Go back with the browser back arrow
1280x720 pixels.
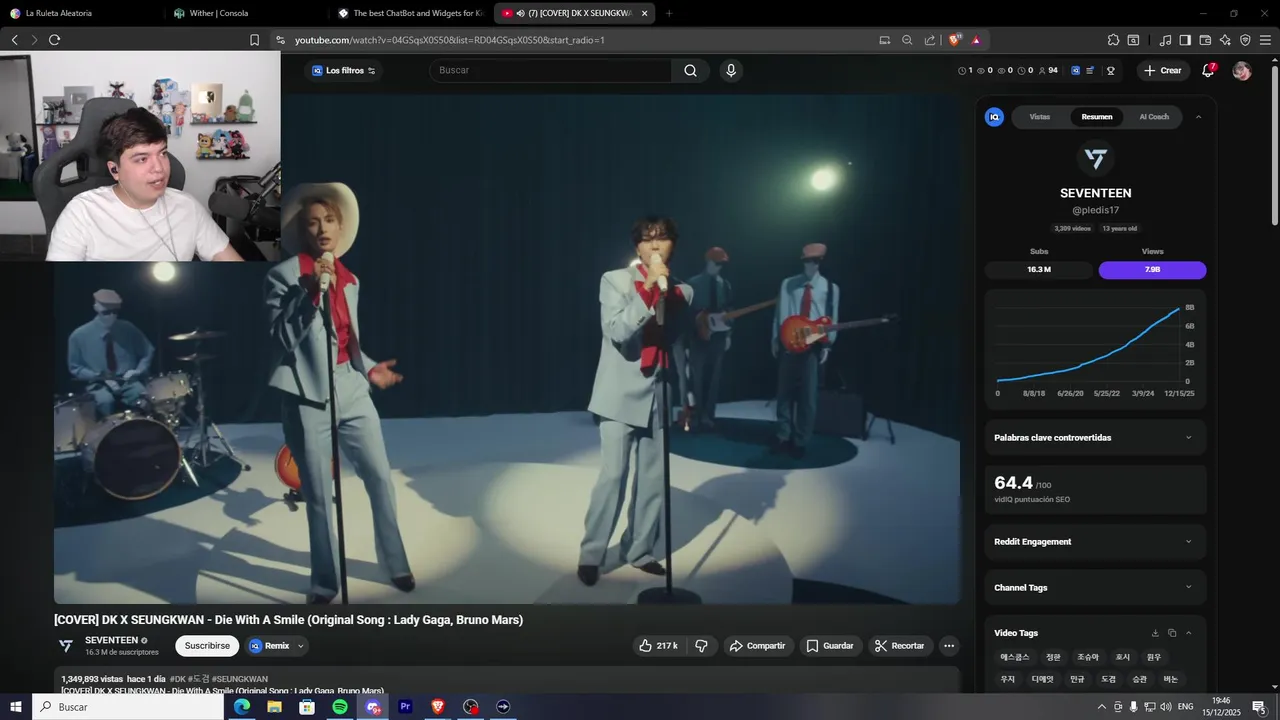click(x=14, y=40)
